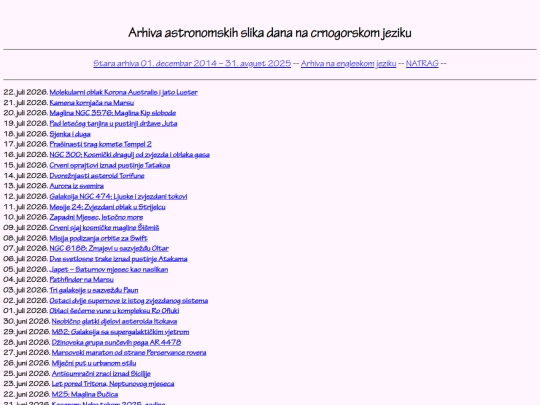Image resolution: width=540 pixels, height=405 pixels.
Task: Open Crveni sjaj kosmičke magline link
Action: coord(104,228)
